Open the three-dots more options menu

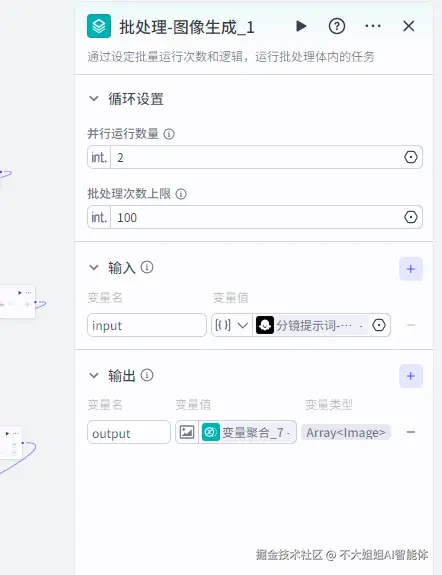point(373,26)
